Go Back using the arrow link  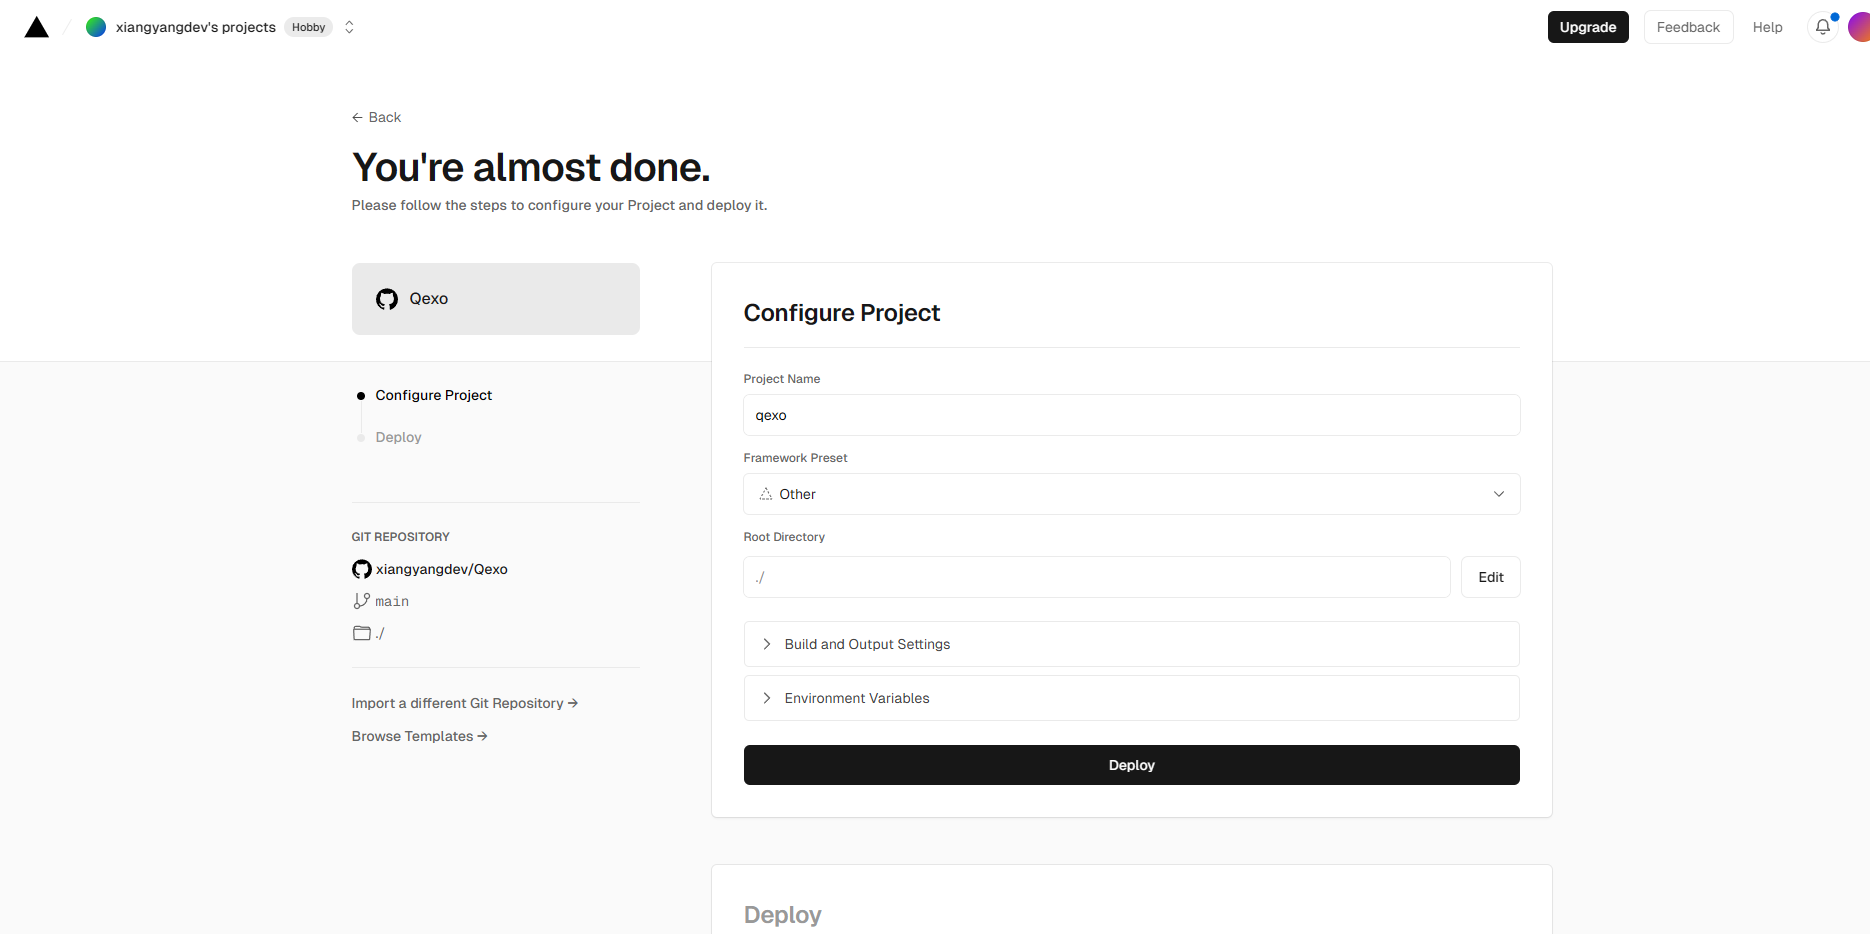coord(376,117)
